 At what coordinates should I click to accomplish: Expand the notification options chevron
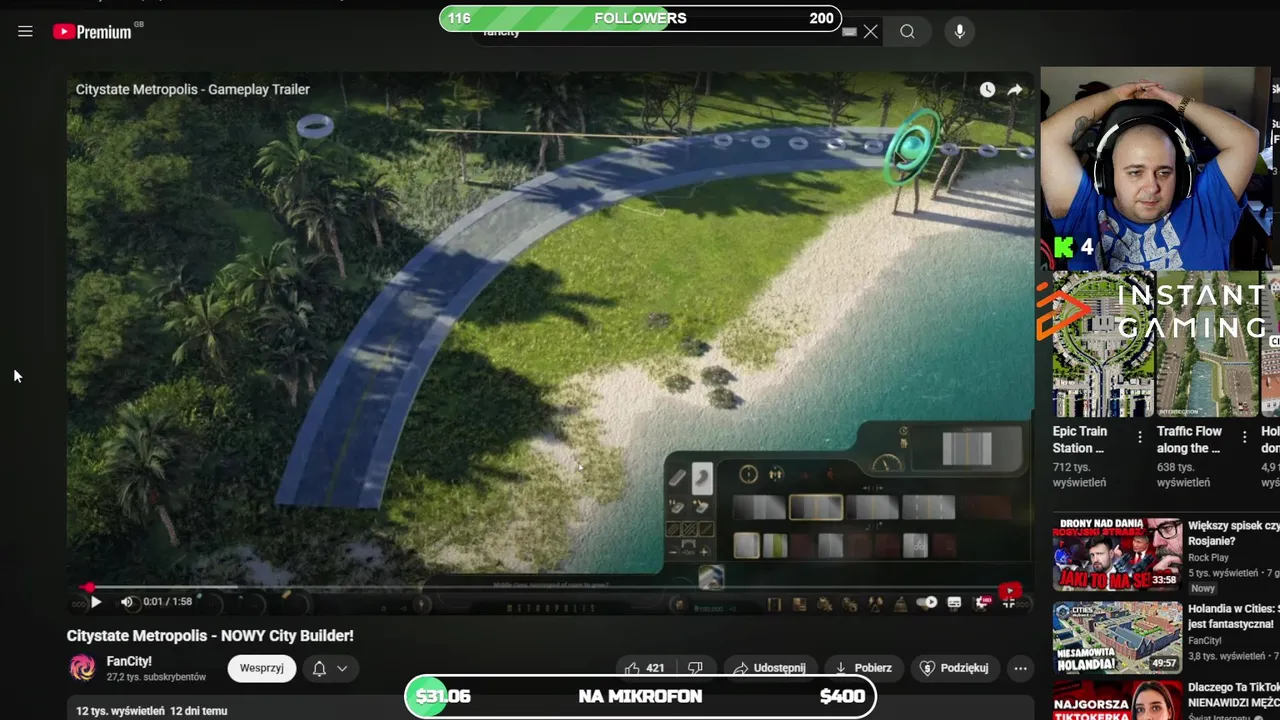click(342, 668)
